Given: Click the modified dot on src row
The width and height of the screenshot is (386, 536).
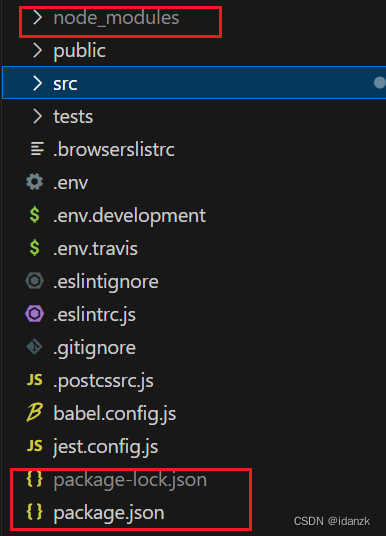Looking at the screenshot, I should (x=380, y=83).
